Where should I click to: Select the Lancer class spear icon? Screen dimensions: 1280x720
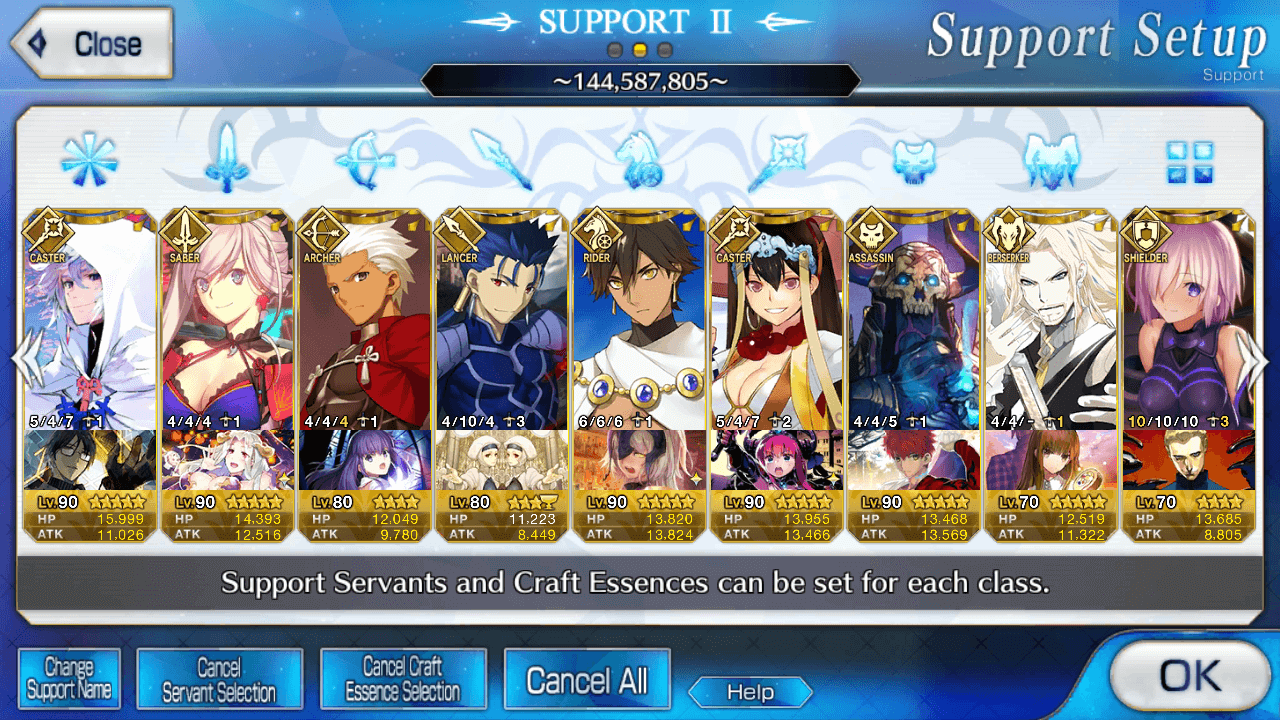(x=502, y=159)
